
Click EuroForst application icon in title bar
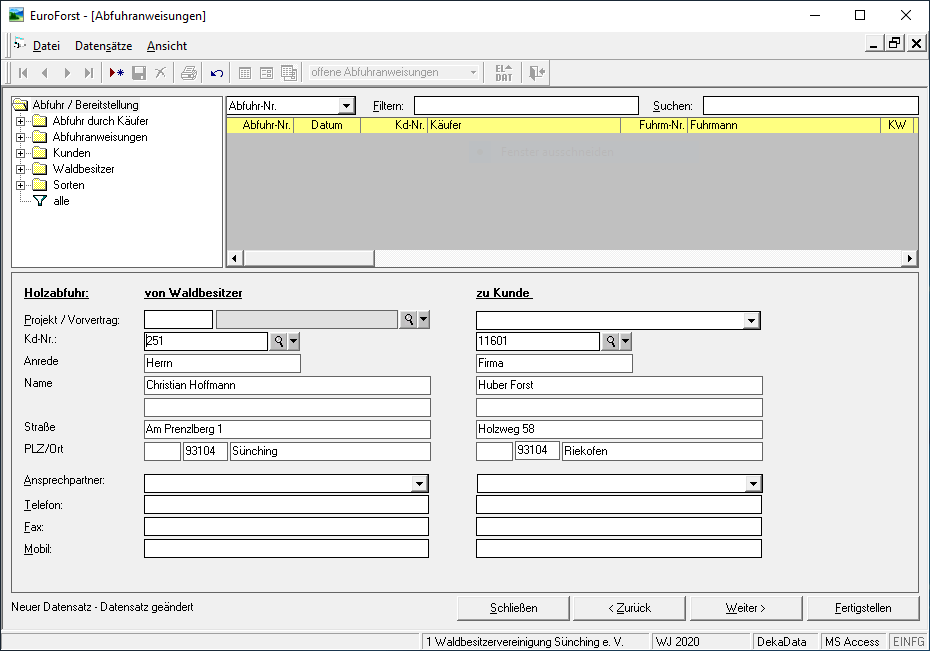click(16, 15)
